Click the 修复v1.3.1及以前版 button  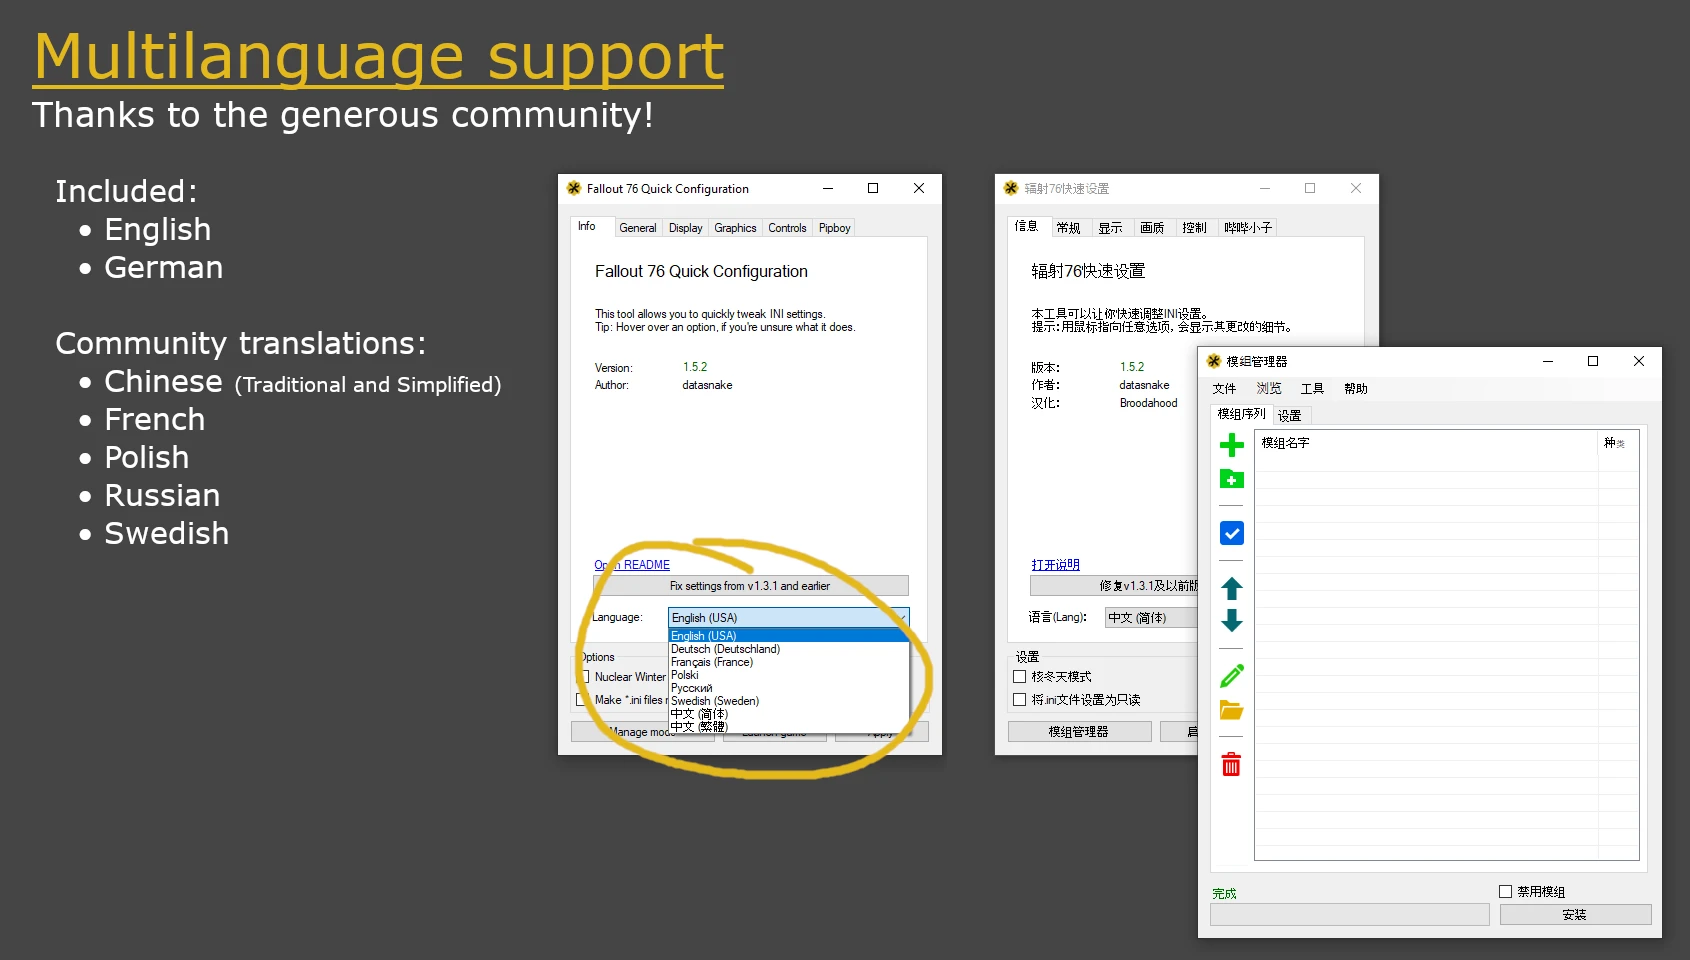coord(1114,586)
